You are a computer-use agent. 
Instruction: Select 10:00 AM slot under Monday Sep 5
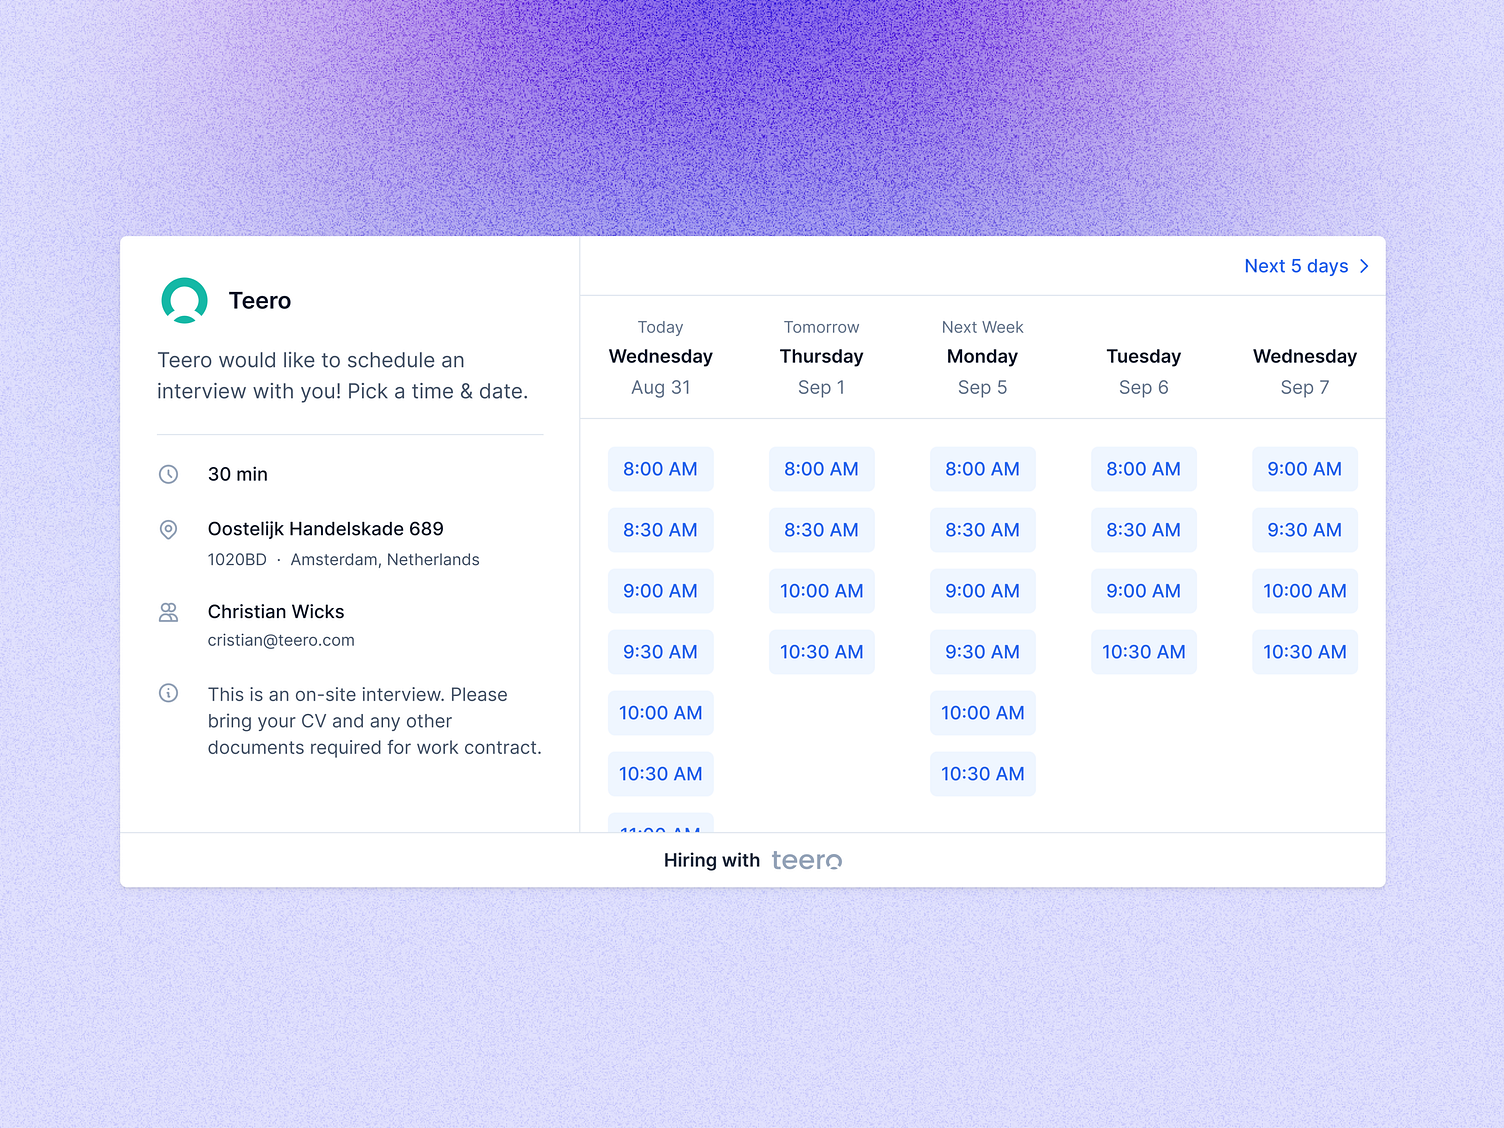[x=982, y=713]
